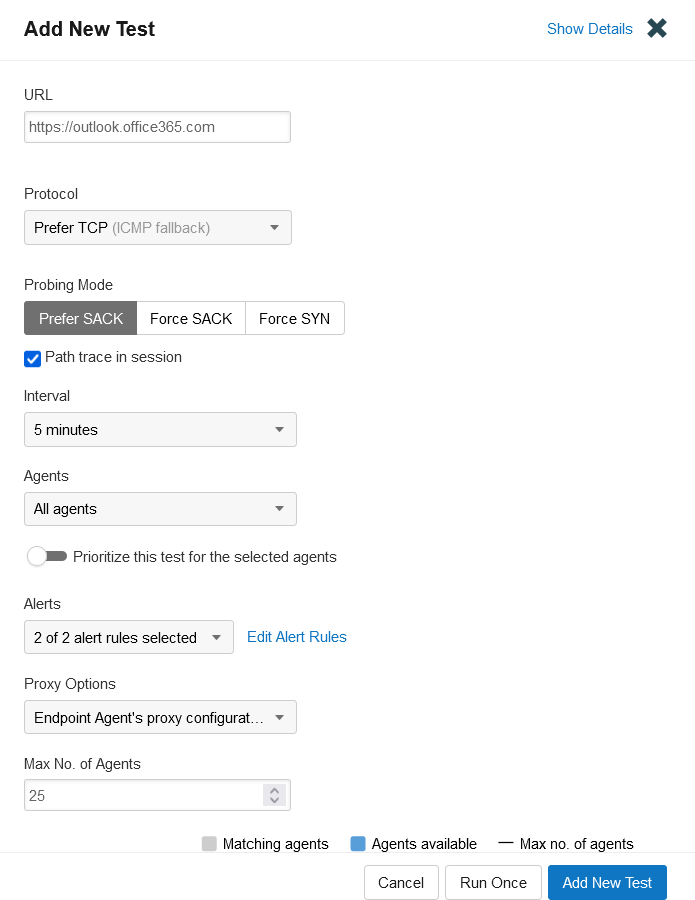Close the Add New Test dialog

pyautogui.click(x=657, y=28)
